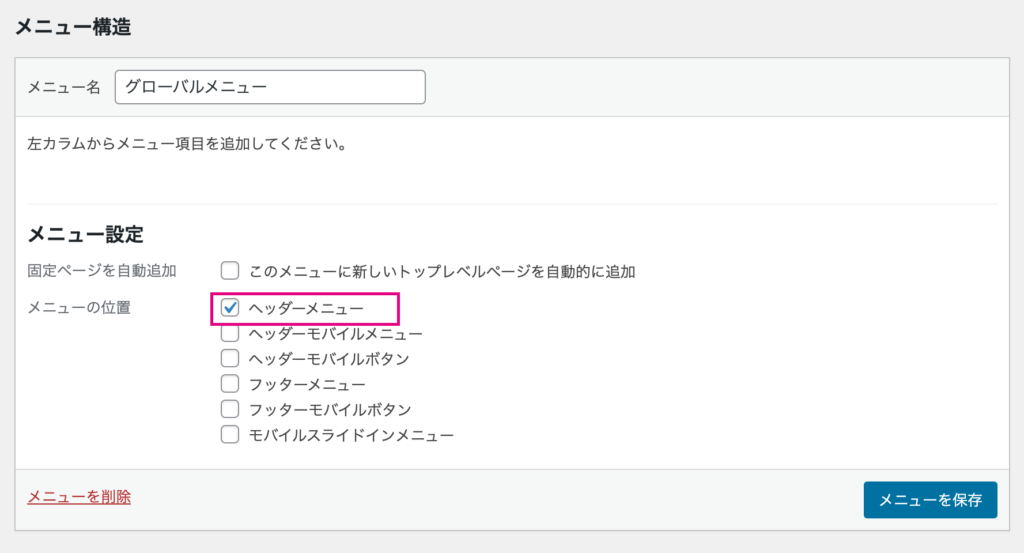Click the ヘッダーモバイルメニュー label text

[x=336, y=334]
